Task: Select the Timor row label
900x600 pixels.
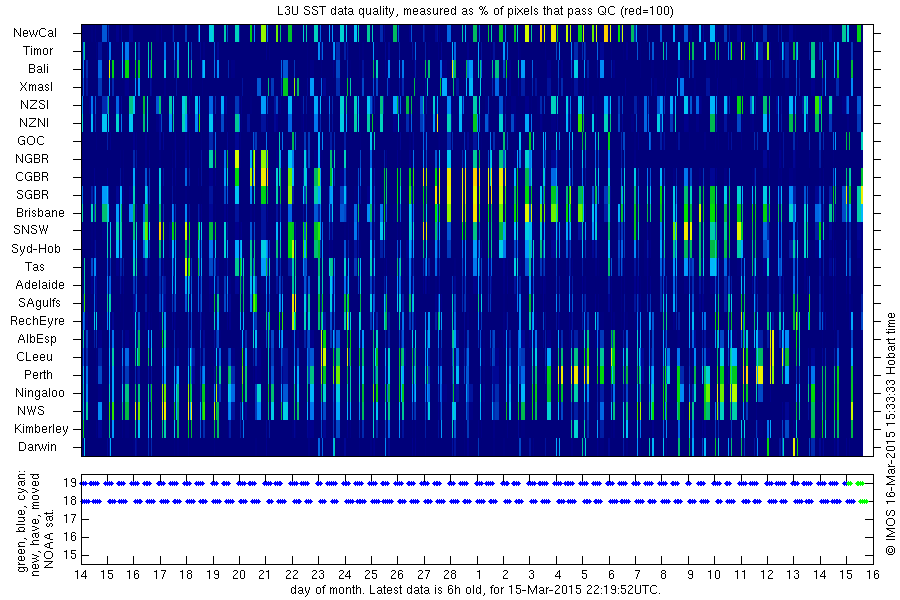Action: [x=38, y=51]
